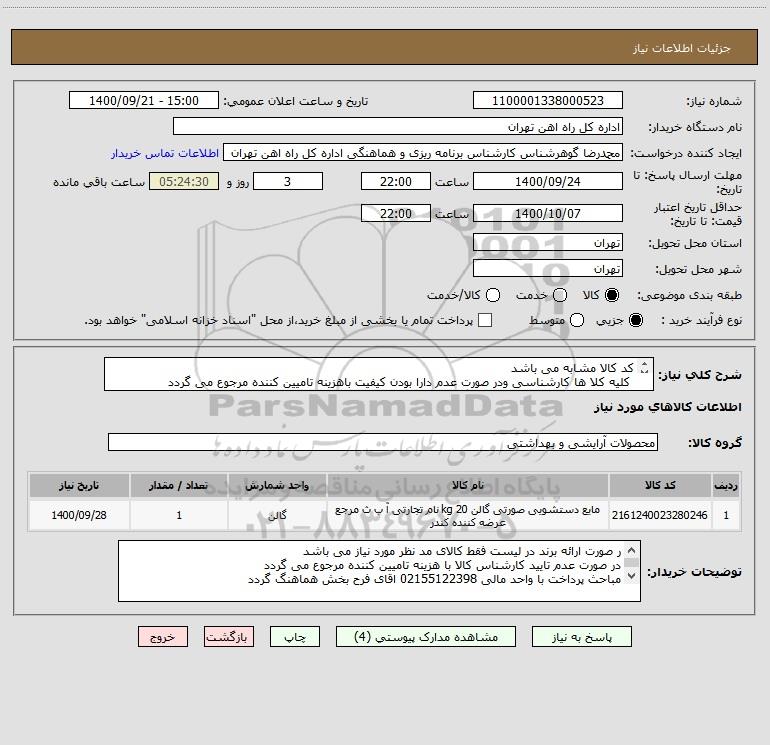The image size is (770, 745).
Task: Click the استان محل تحویل field تهران
Action: pyautogui.click(x=548, y=243)
